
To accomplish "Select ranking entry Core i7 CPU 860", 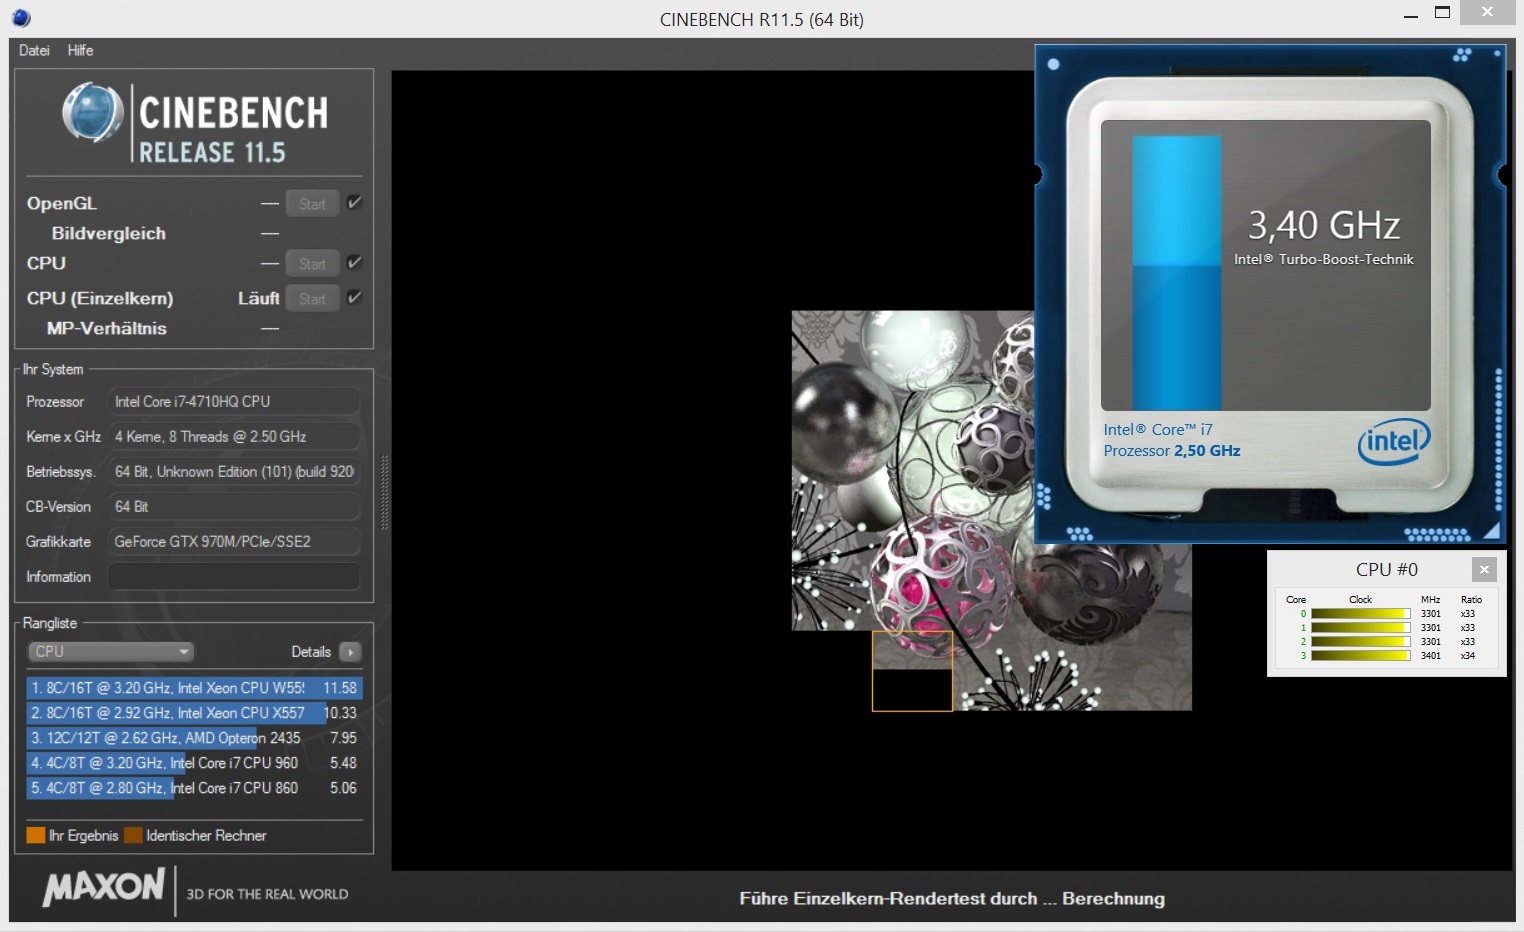I will pyautogui.click(x=194, y=788).
